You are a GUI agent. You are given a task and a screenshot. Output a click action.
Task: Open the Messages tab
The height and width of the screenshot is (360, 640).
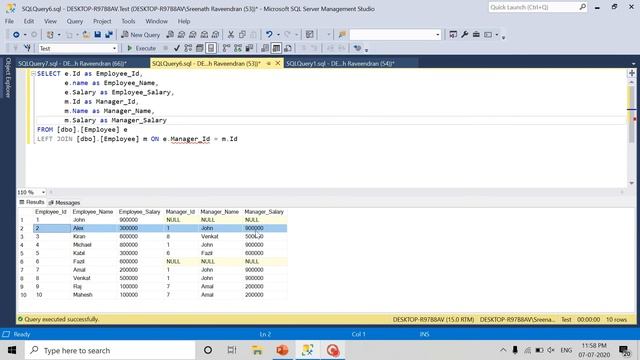tap(64, 202)
